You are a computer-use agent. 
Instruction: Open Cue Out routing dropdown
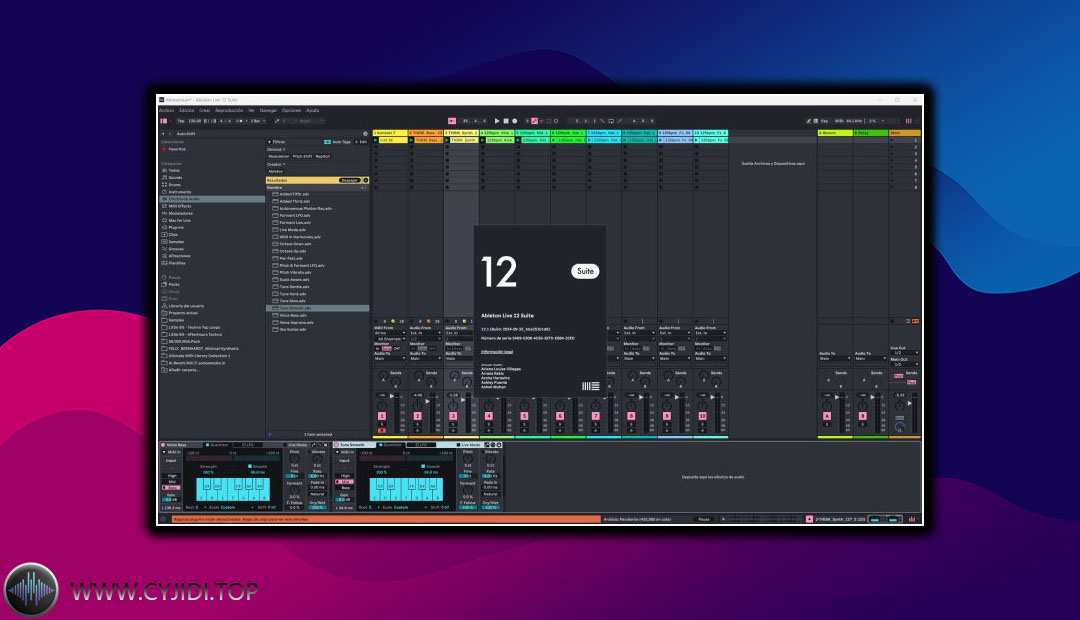904,353
